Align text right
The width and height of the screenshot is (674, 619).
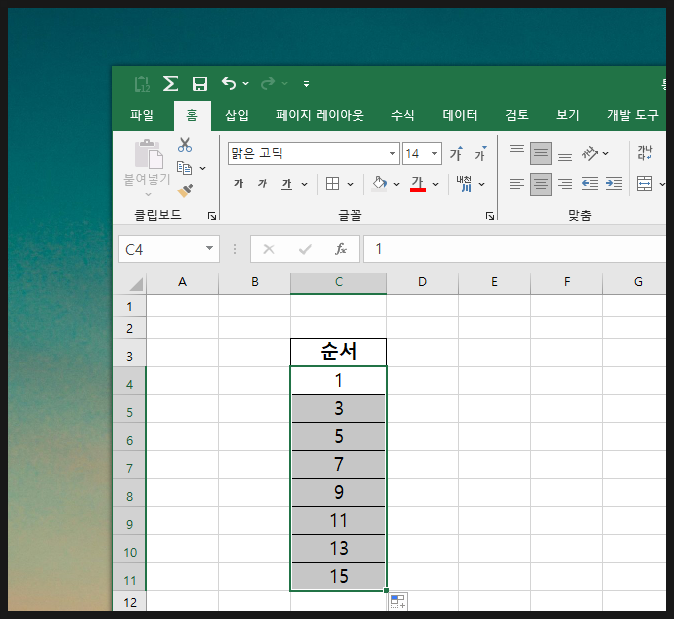[x=565, y=184]
